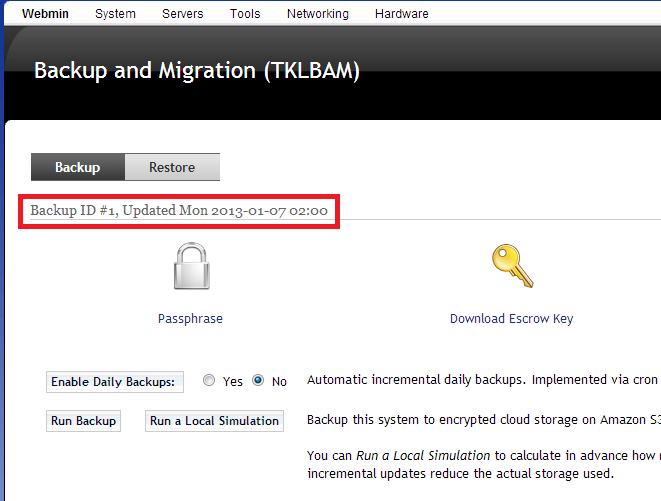
Task: Click the automatic incremental daily backups description
Action: [x=482, y=380]
